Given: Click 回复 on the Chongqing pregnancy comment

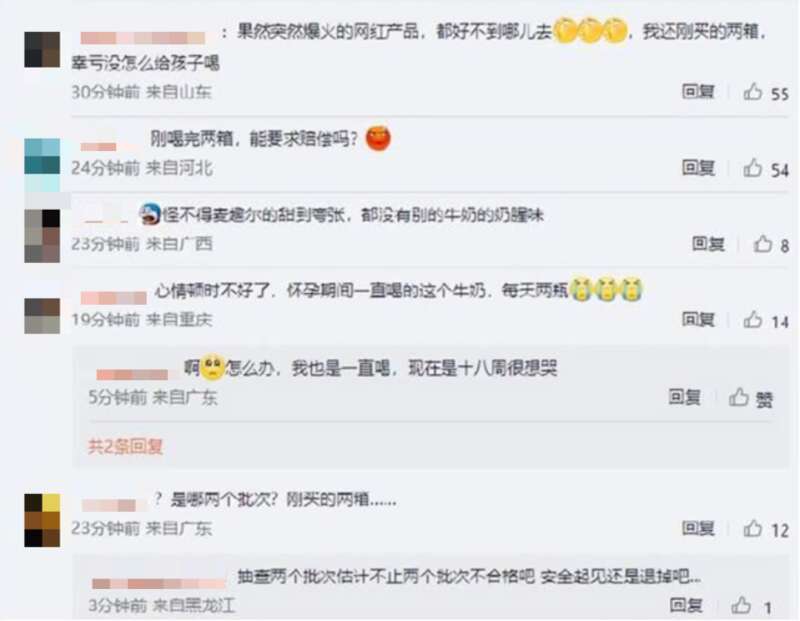Looking at the screenshot, I should pos(698,319).
